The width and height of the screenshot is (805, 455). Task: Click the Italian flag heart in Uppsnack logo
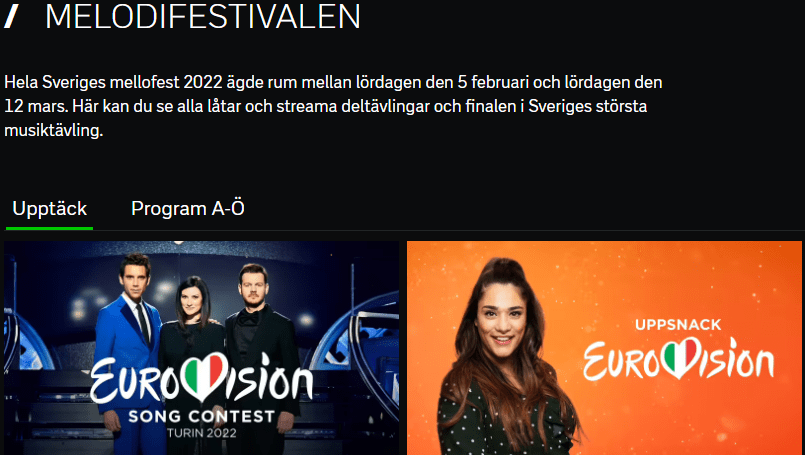click(680, 357)
